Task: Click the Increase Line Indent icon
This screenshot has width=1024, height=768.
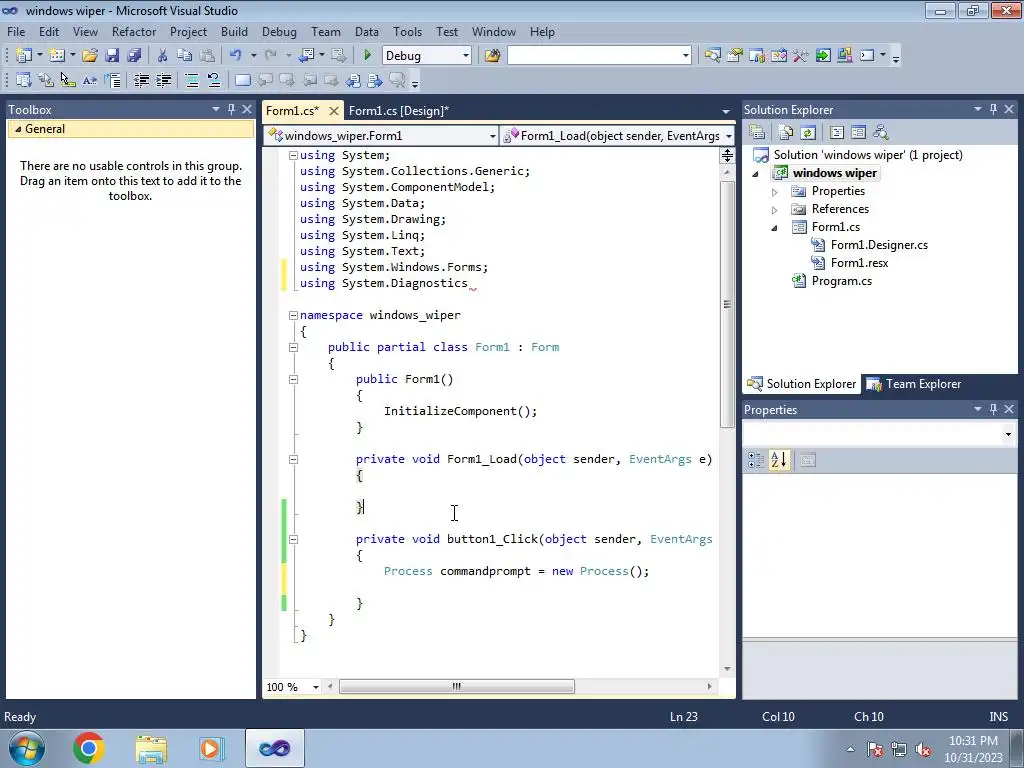Action: click(x=163, y=80)
